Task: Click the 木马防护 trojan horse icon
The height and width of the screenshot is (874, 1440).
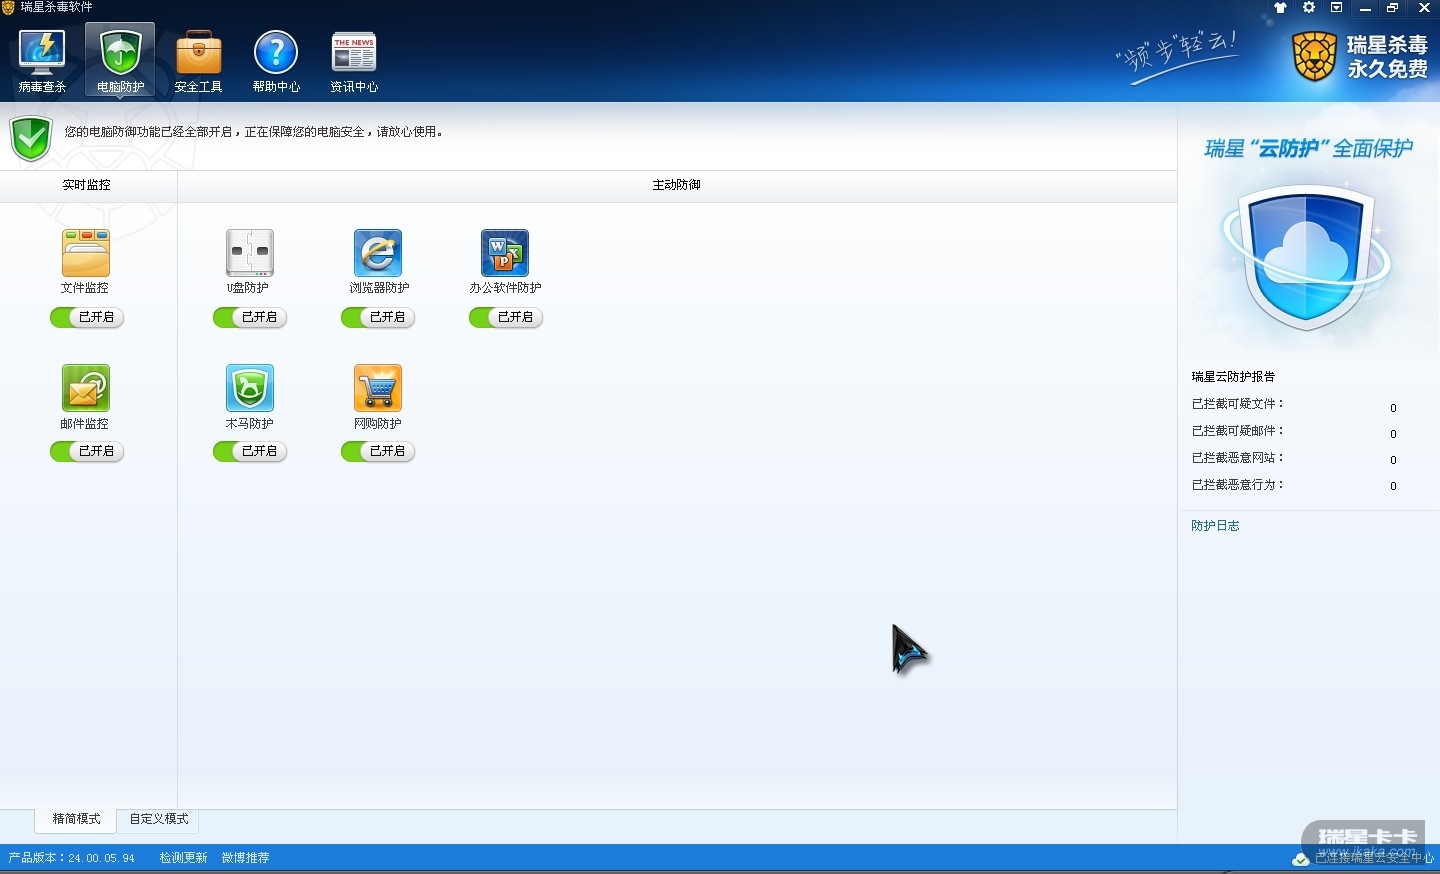Action: (x=249, y=388)
